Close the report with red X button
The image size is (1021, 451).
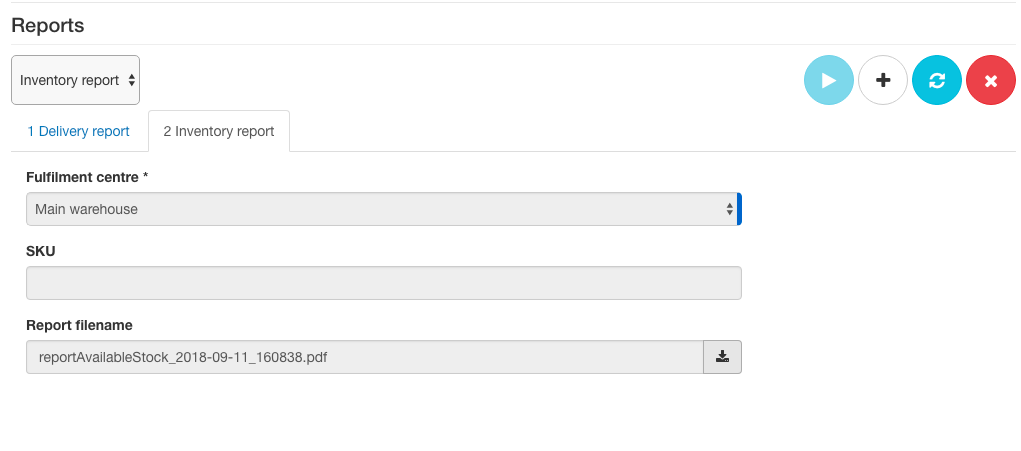[990, 80]
